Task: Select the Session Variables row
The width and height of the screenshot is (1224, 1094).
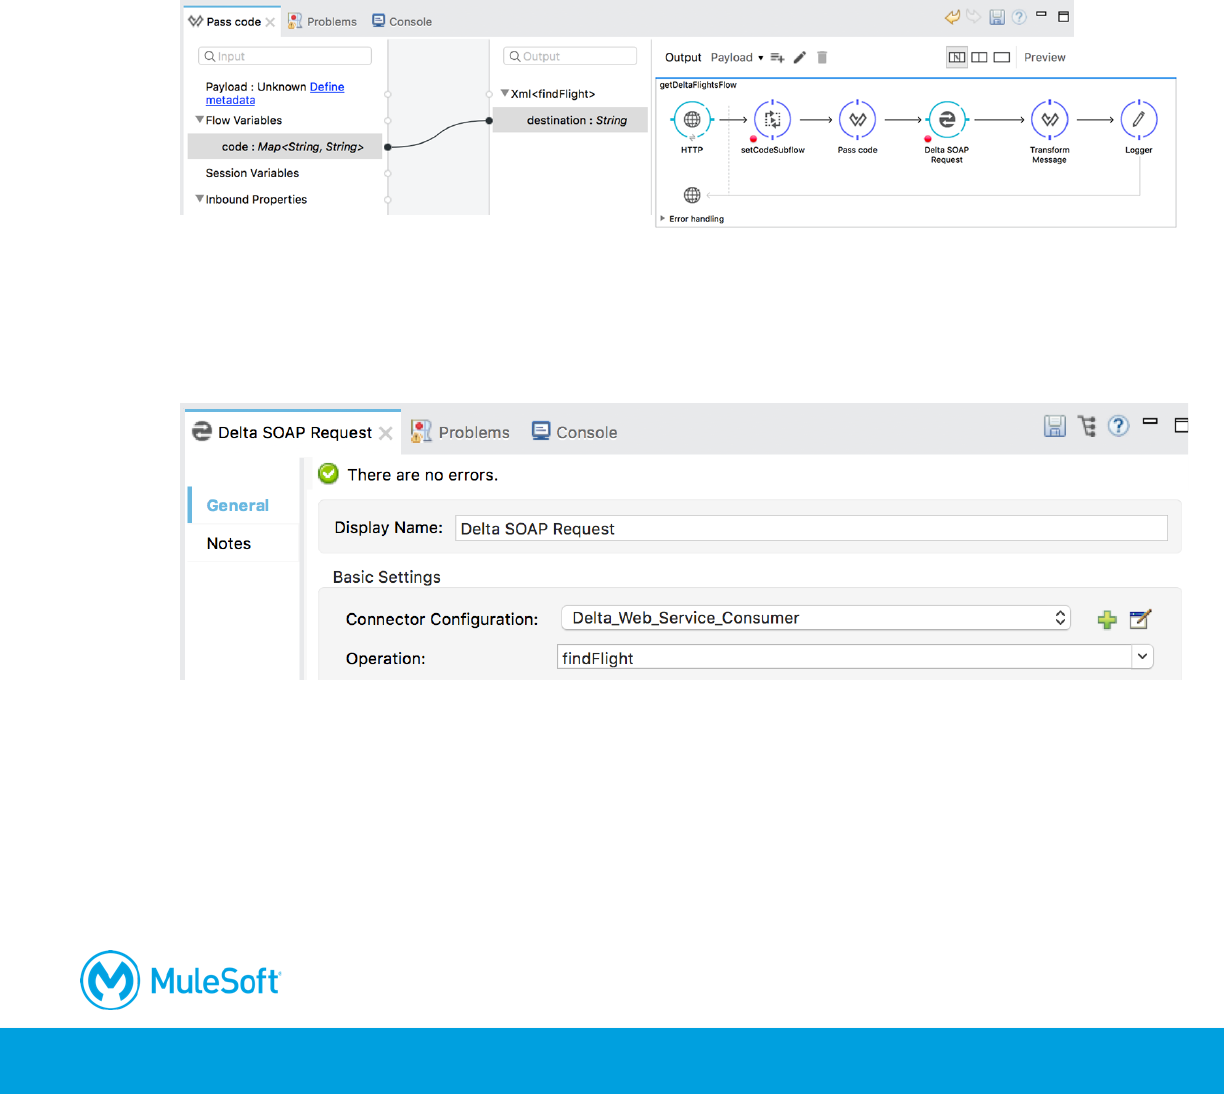Action: pos(252,173)
